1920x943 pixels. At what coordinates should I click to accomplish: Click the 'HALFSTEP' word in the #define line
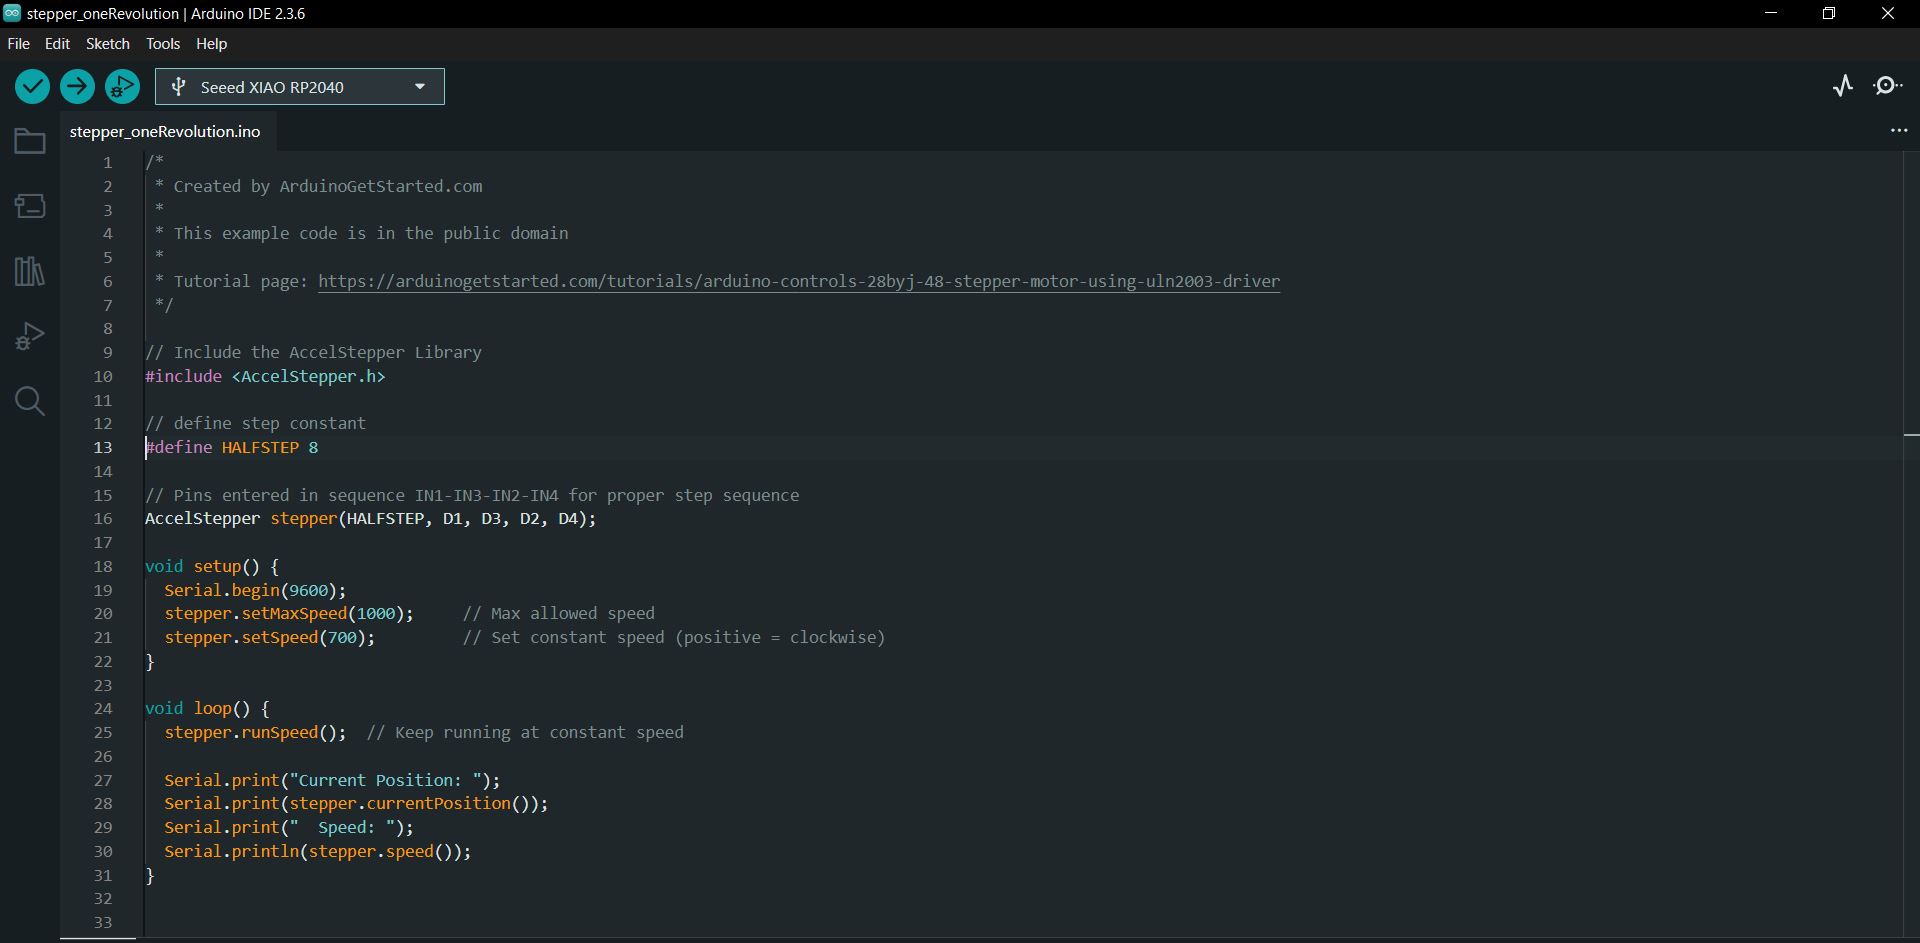click(260, 447)
